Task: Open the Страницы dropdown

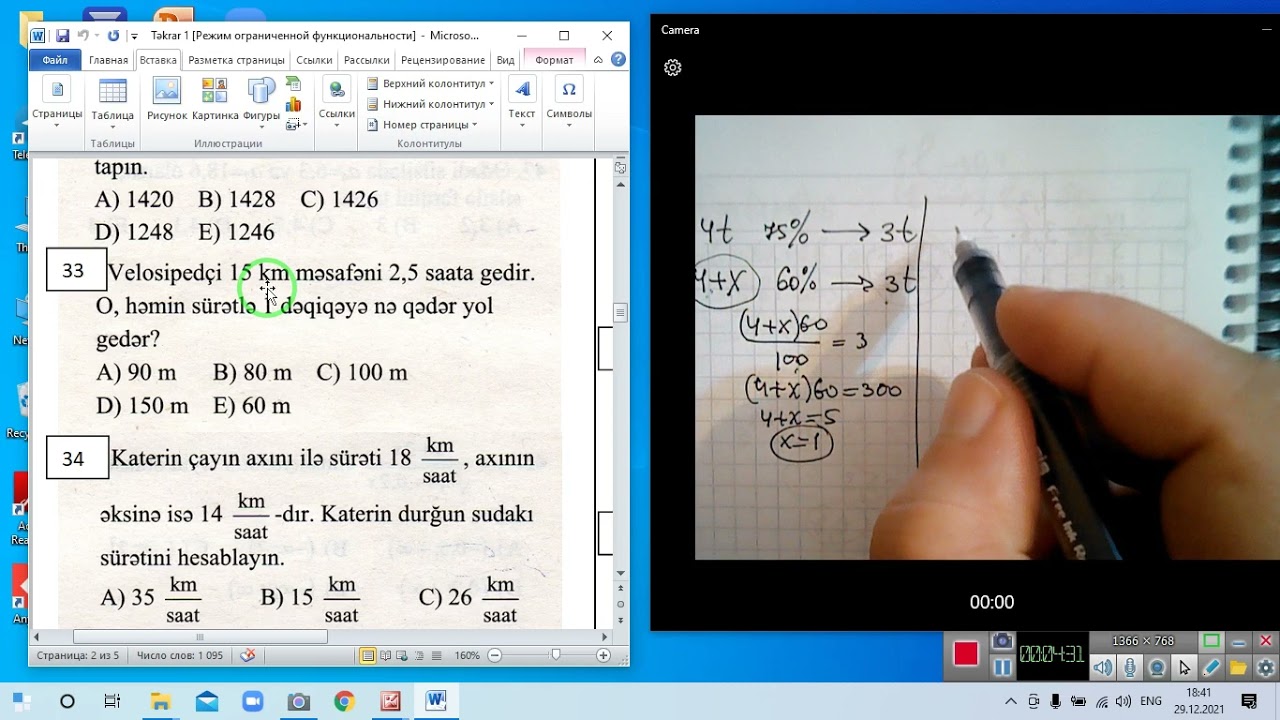Action: tap(57, 103)
